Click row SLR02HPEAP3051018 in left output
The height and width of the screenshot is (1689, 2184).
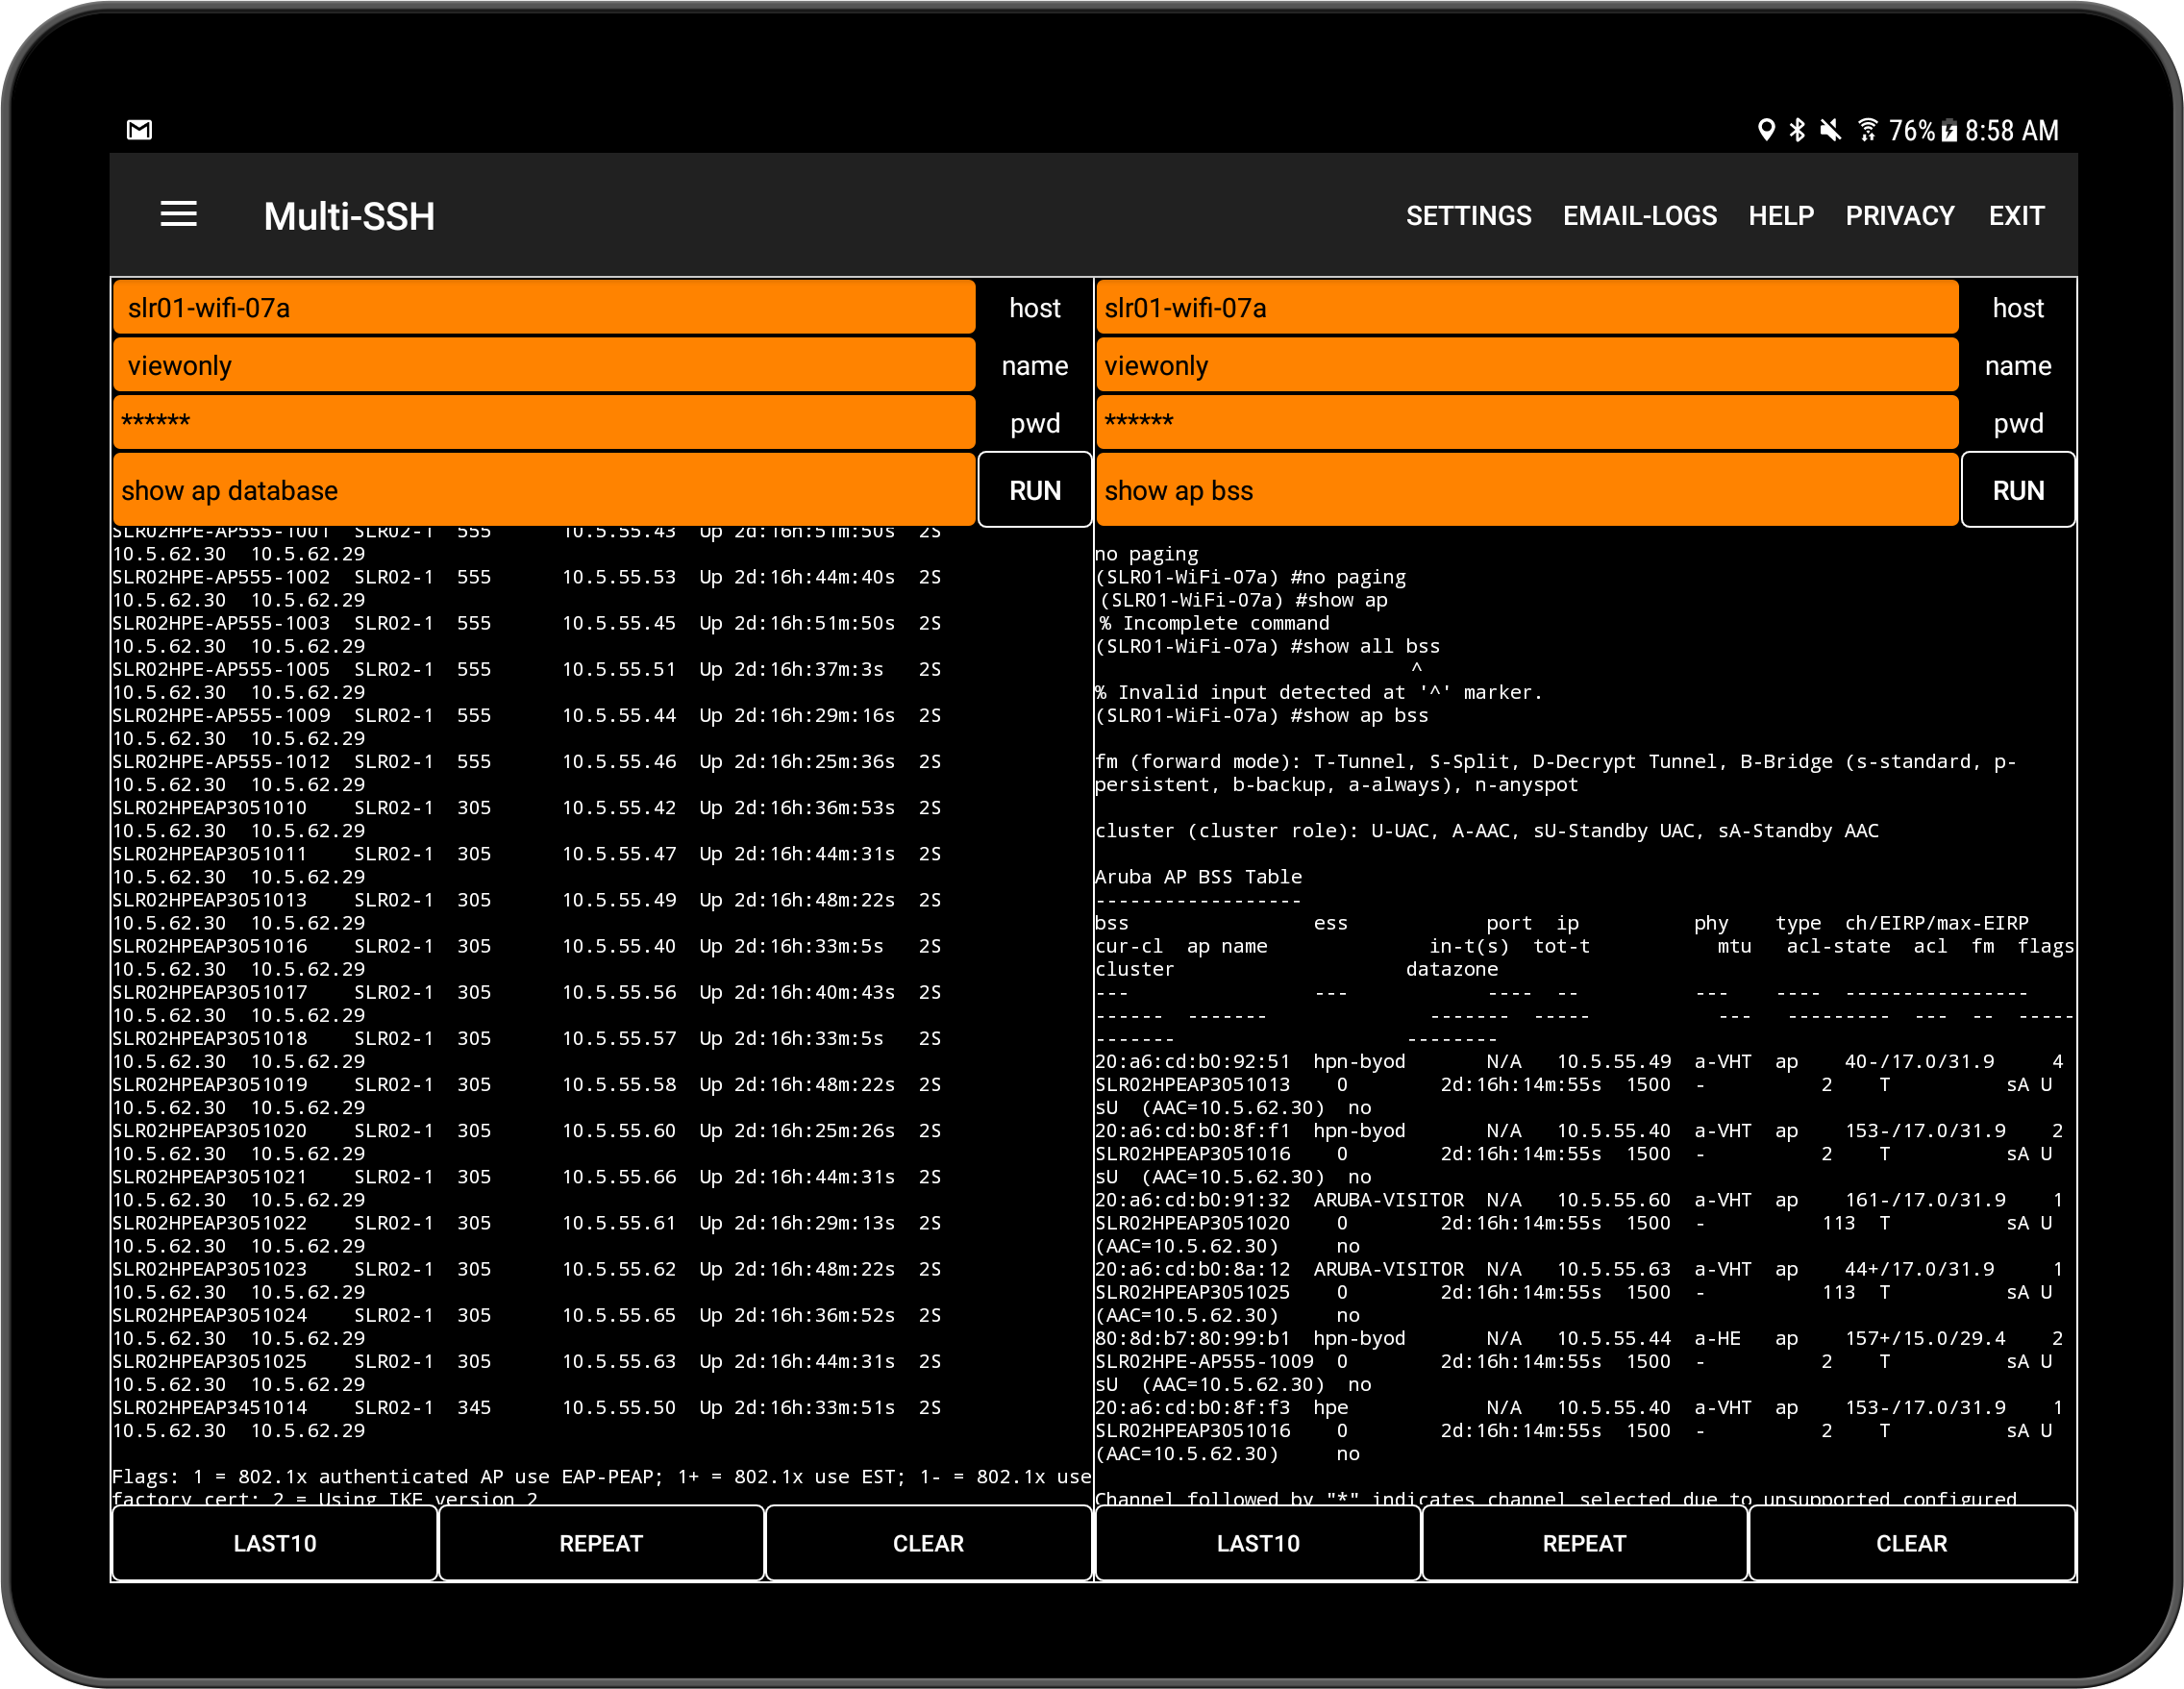pos(526,1038)
